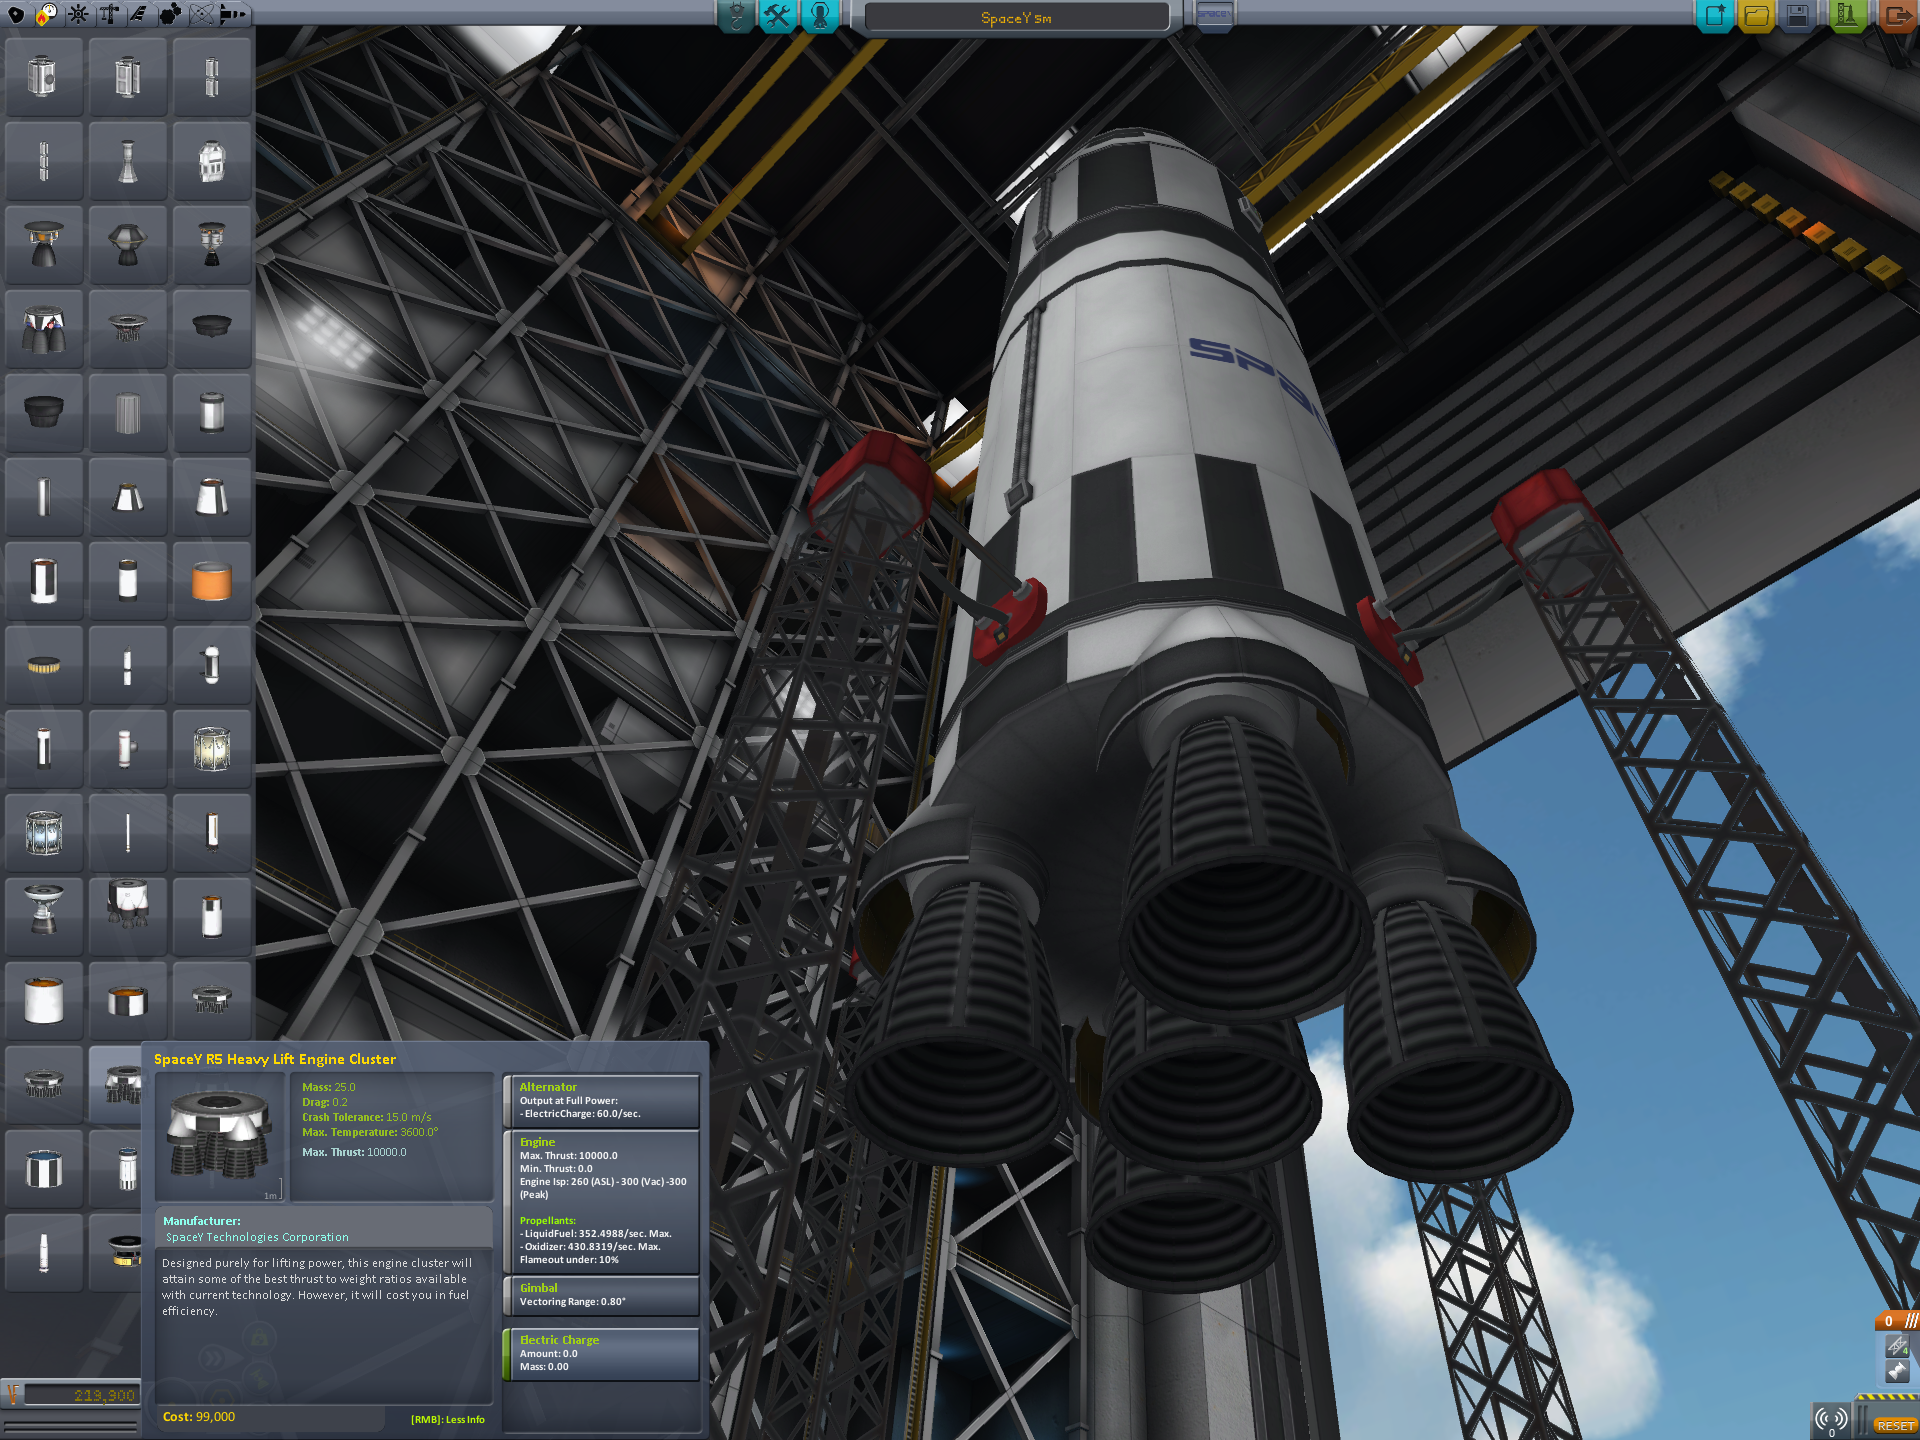Click the 'Mass: 25.0' stat line
Screen dimensions: 1920x1440
(x=329, y=1087)
